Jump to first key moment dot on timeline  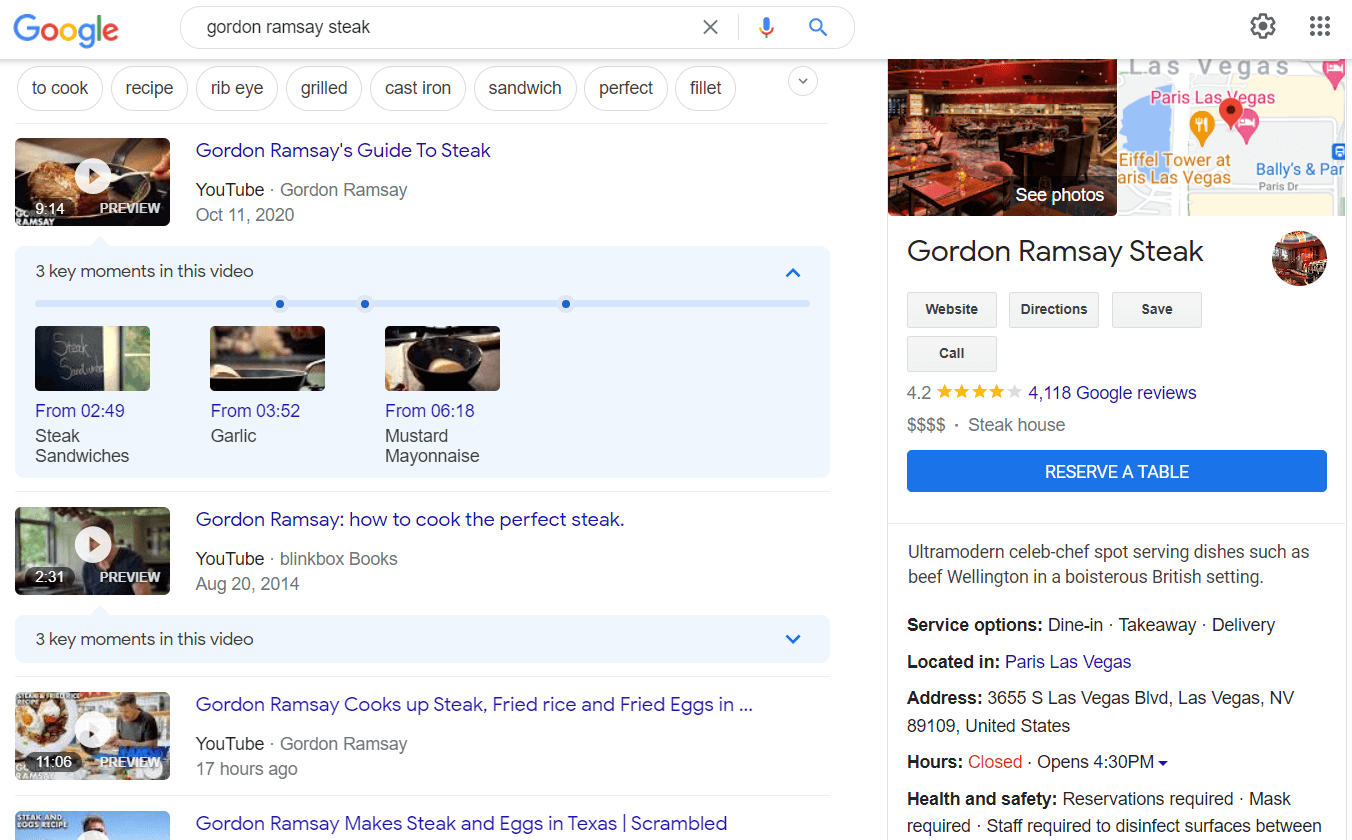pos(280,304)
